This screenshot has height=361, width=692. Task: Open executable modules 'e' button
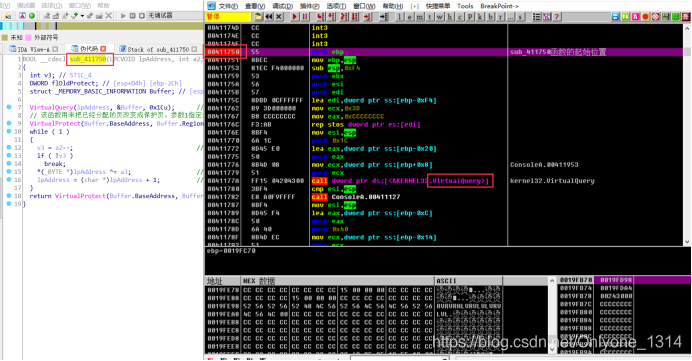(410, 17)
